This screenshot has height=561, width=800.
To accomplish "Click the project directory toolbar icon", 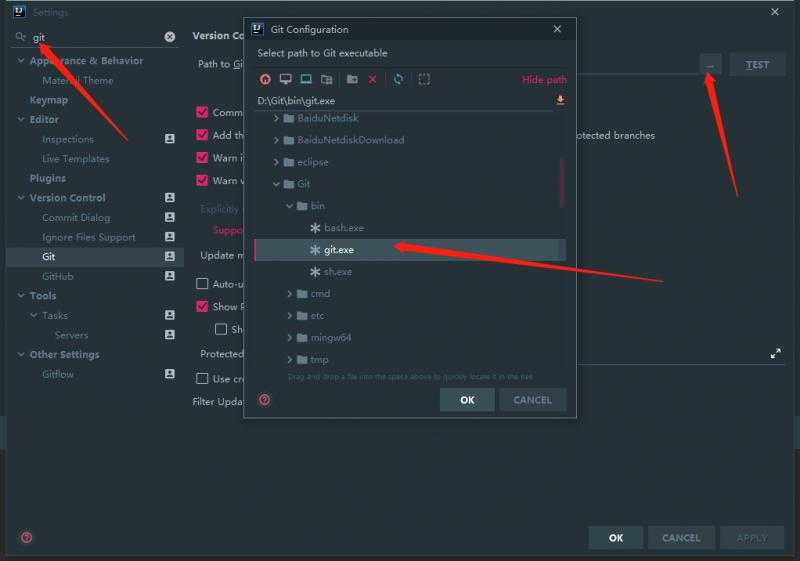I will coord(306,79).
